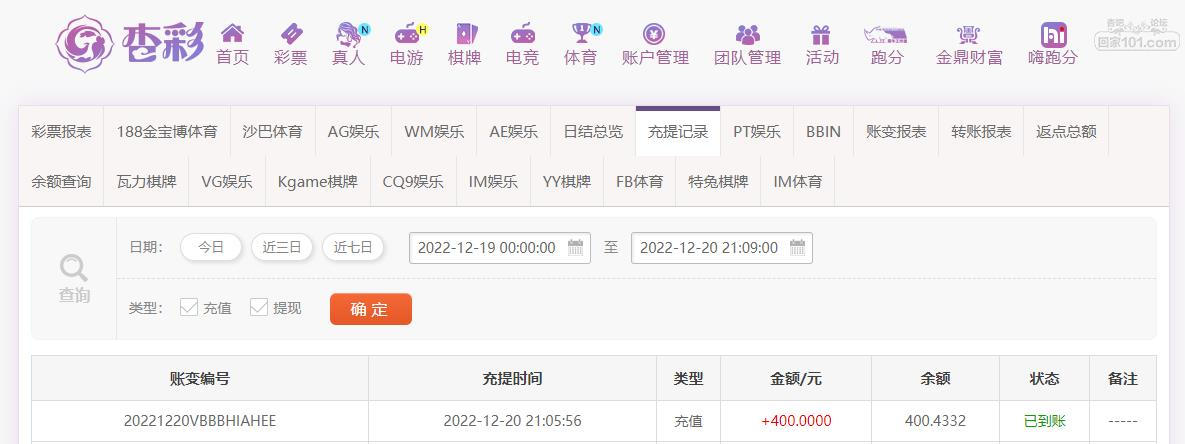Click the 首页 home icon

click(232, 34)
